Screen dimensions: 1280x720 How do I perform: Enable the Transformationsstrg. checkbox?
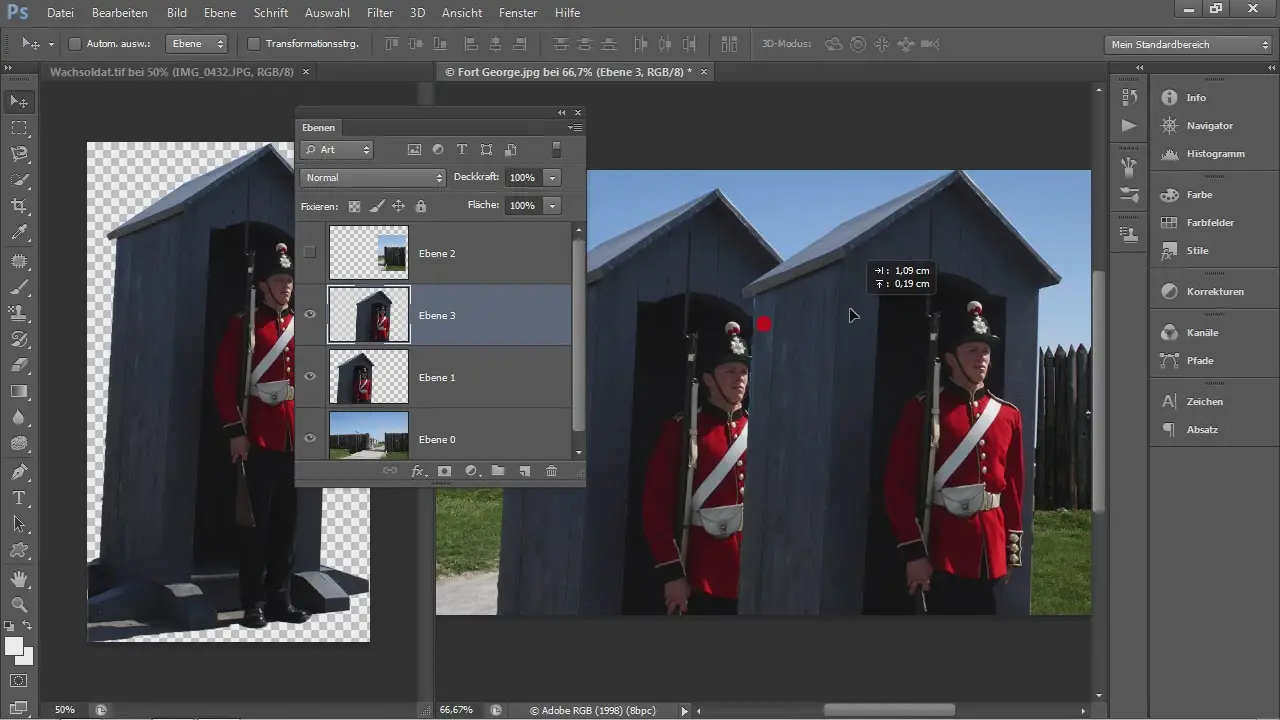tap(253, 44)
